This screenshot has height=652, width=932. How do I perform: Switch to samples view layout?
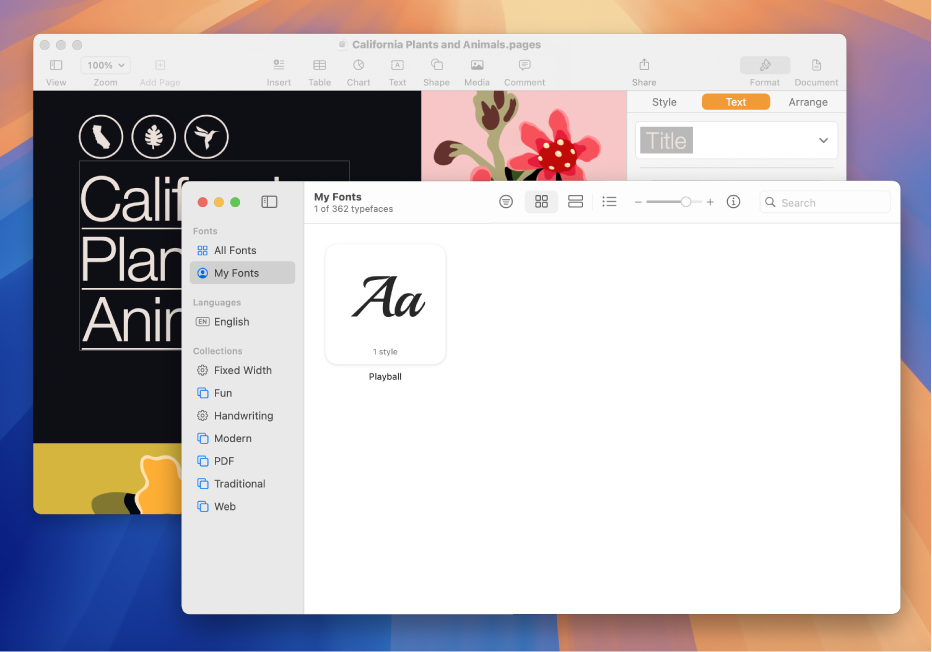(575, 202)
